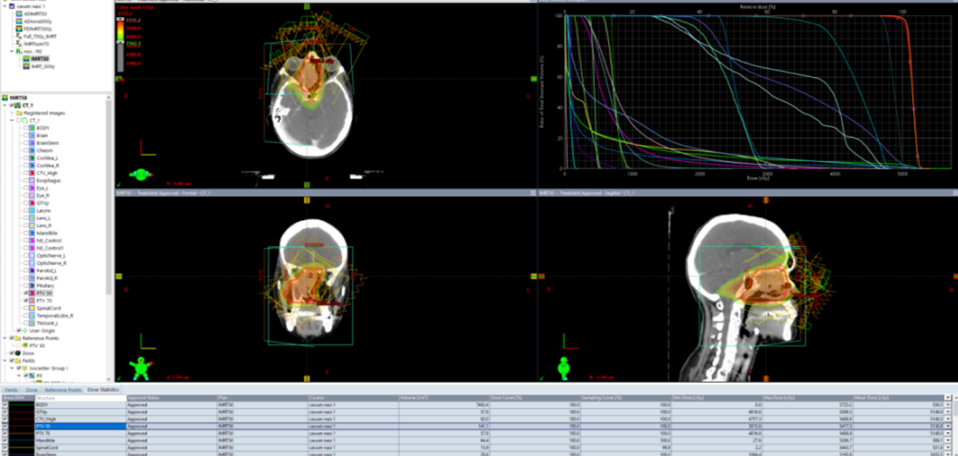958x456 pixels.
Task: Click the patient orientation figure in transversal view
Action: [x=141, y=175]
